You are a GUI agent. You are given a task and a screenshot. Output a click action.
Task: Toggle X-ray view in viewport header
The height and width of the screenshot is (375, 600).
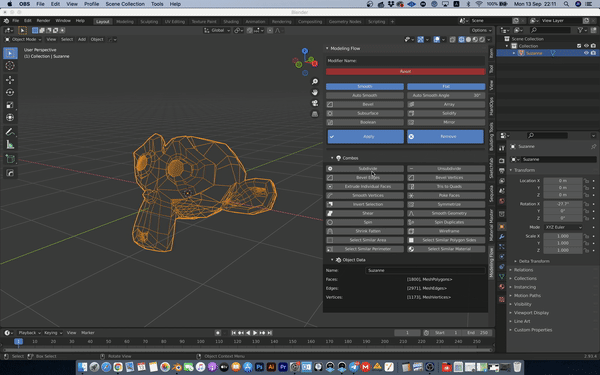[x=452, y=39]
